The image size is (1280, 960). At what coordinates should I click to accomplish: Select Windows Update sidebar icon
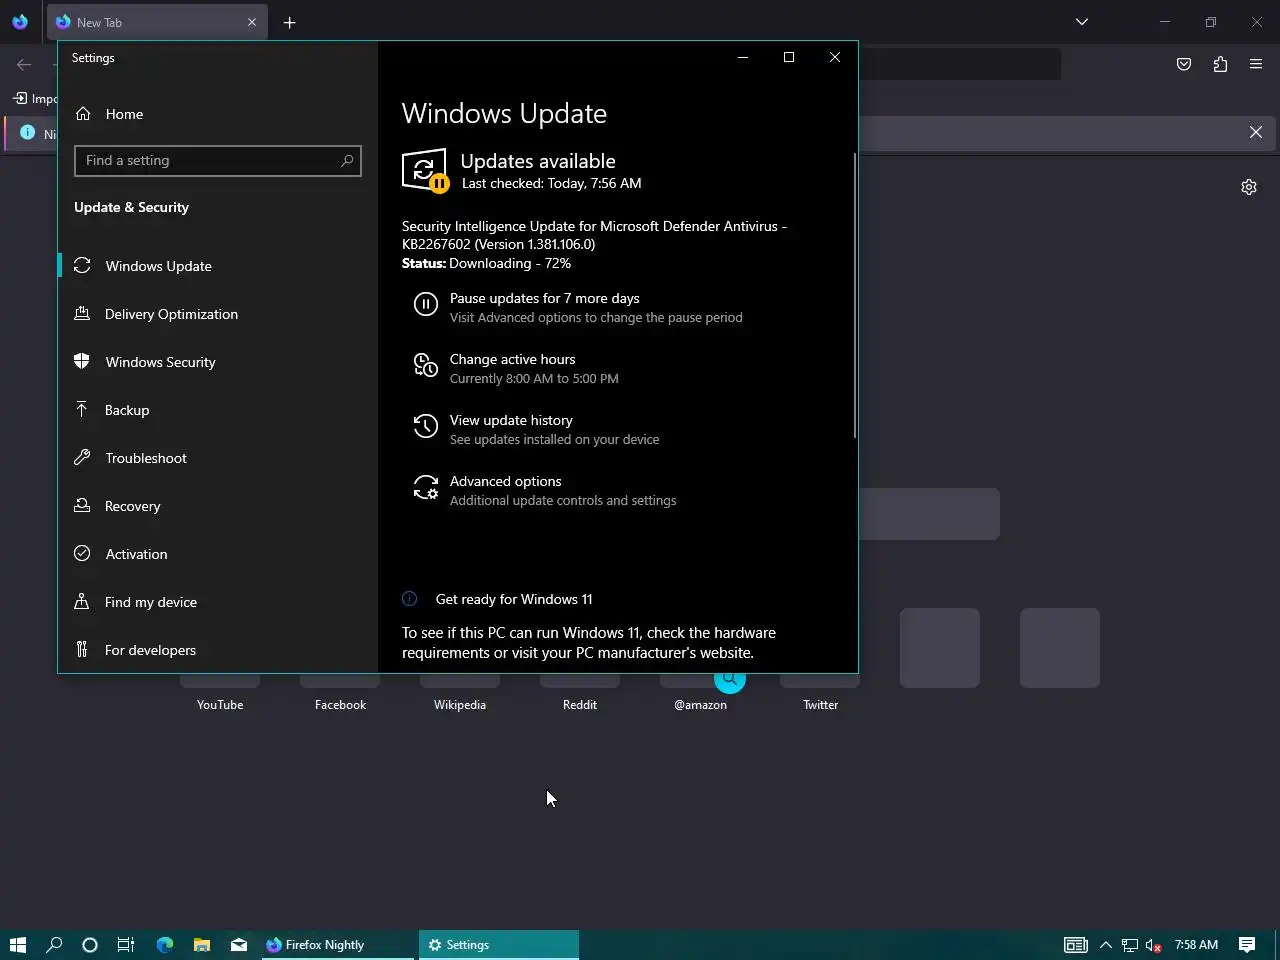pos(83,265)
